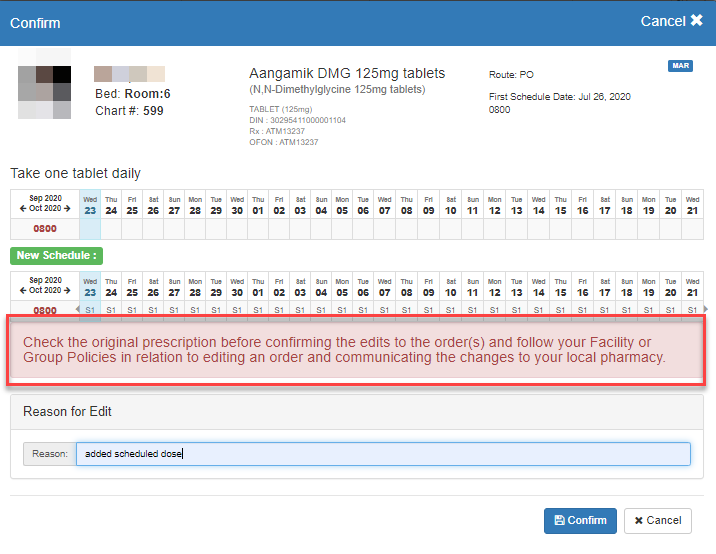The width and height of the screenshot is (716, 554).
Task: Go to previous month in the New Schedule
Action: [x=23, y=291]
